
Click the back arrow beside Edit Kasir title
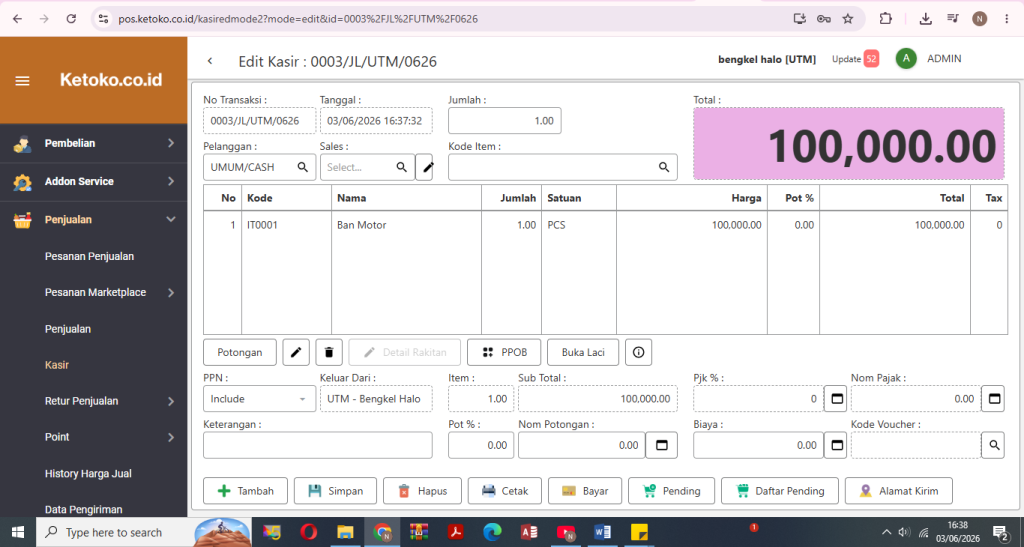(x=210, y=61)
